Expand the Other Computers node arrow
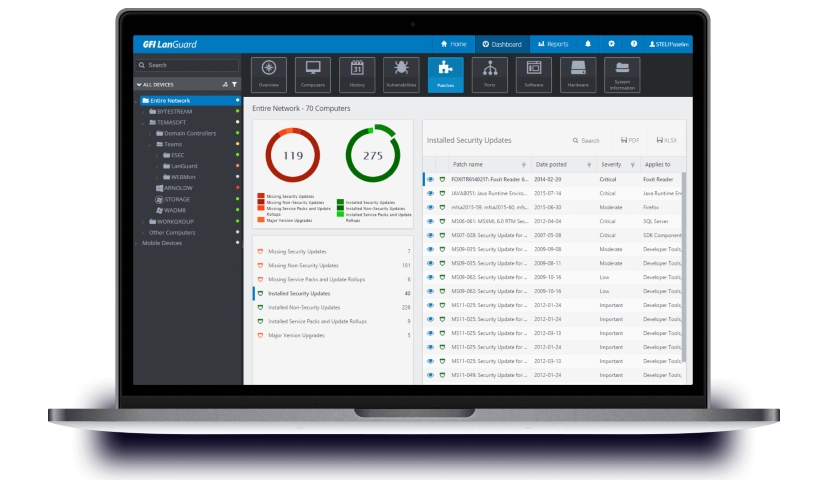The height and width of the screenshot is (480, 840). pyautogui.click(x=143, y=232)
